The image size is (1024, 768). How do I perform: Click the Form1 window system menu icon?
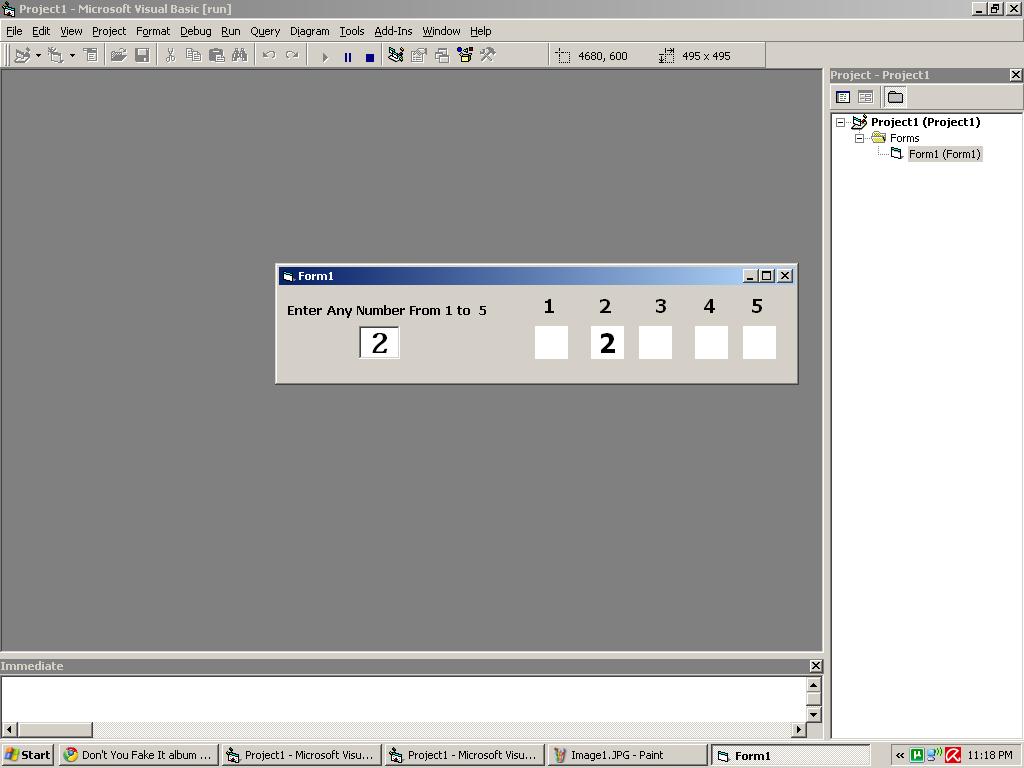tap(288, 276)
